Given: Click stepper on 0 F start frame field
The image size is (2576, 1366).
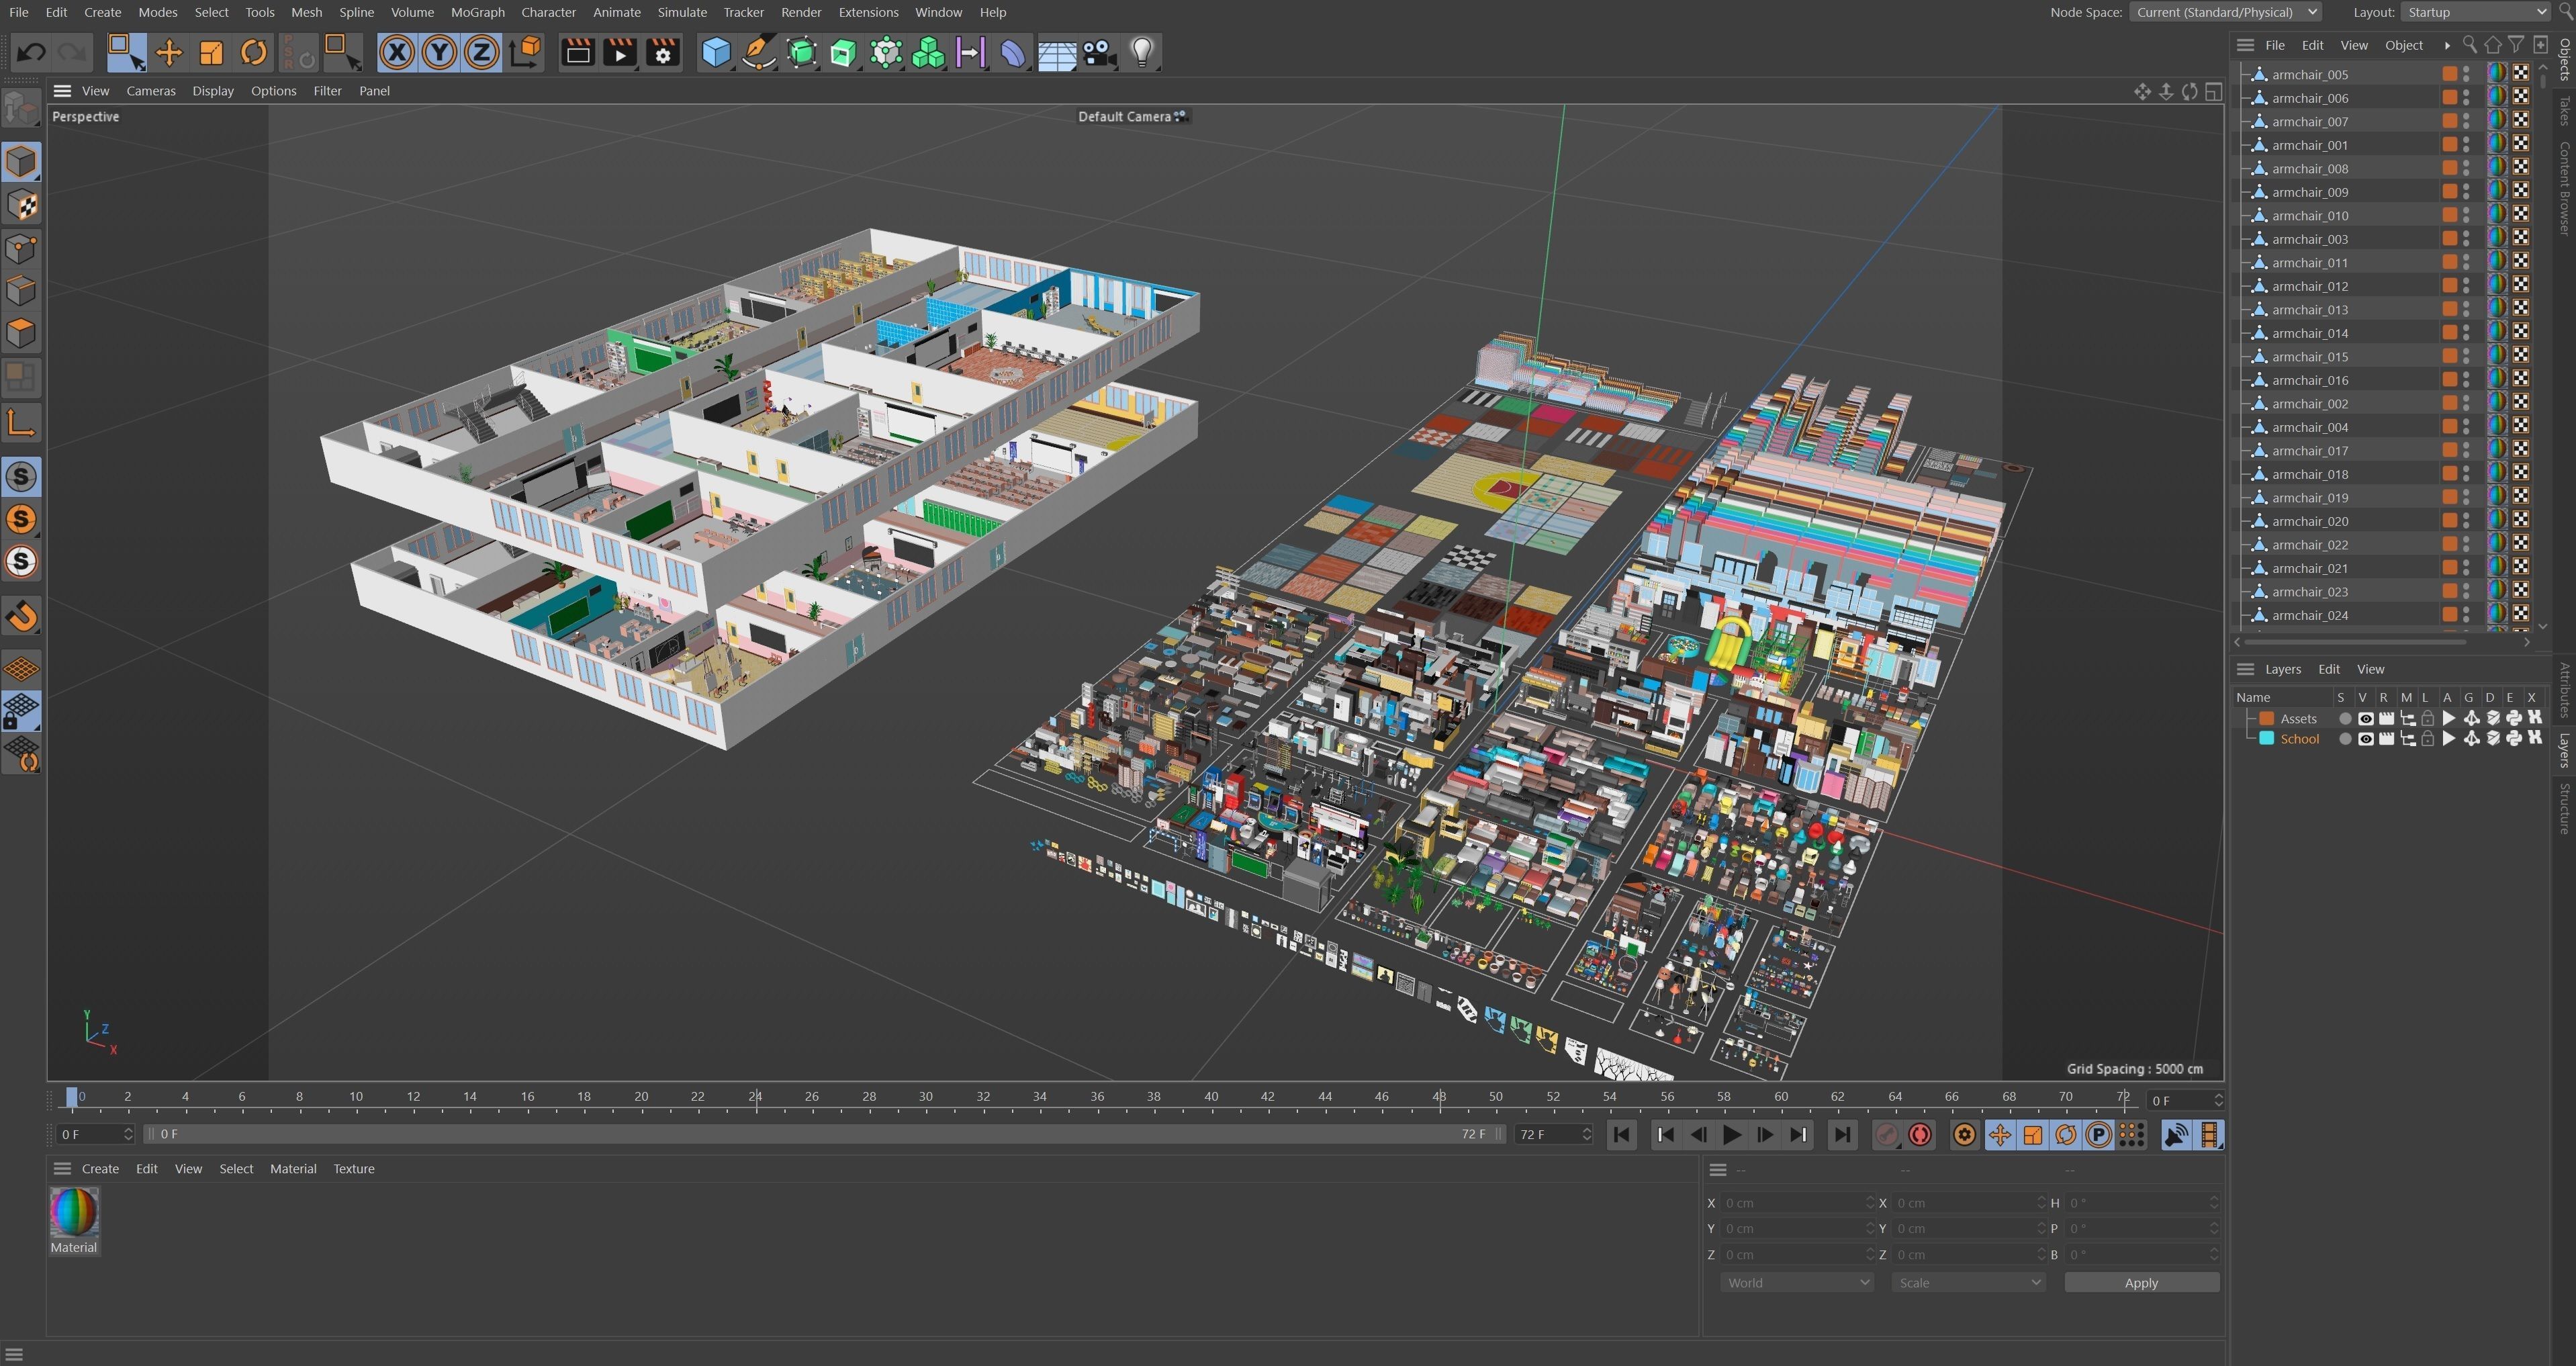Looking at the screenshot, I should [x=128, y=1134].
